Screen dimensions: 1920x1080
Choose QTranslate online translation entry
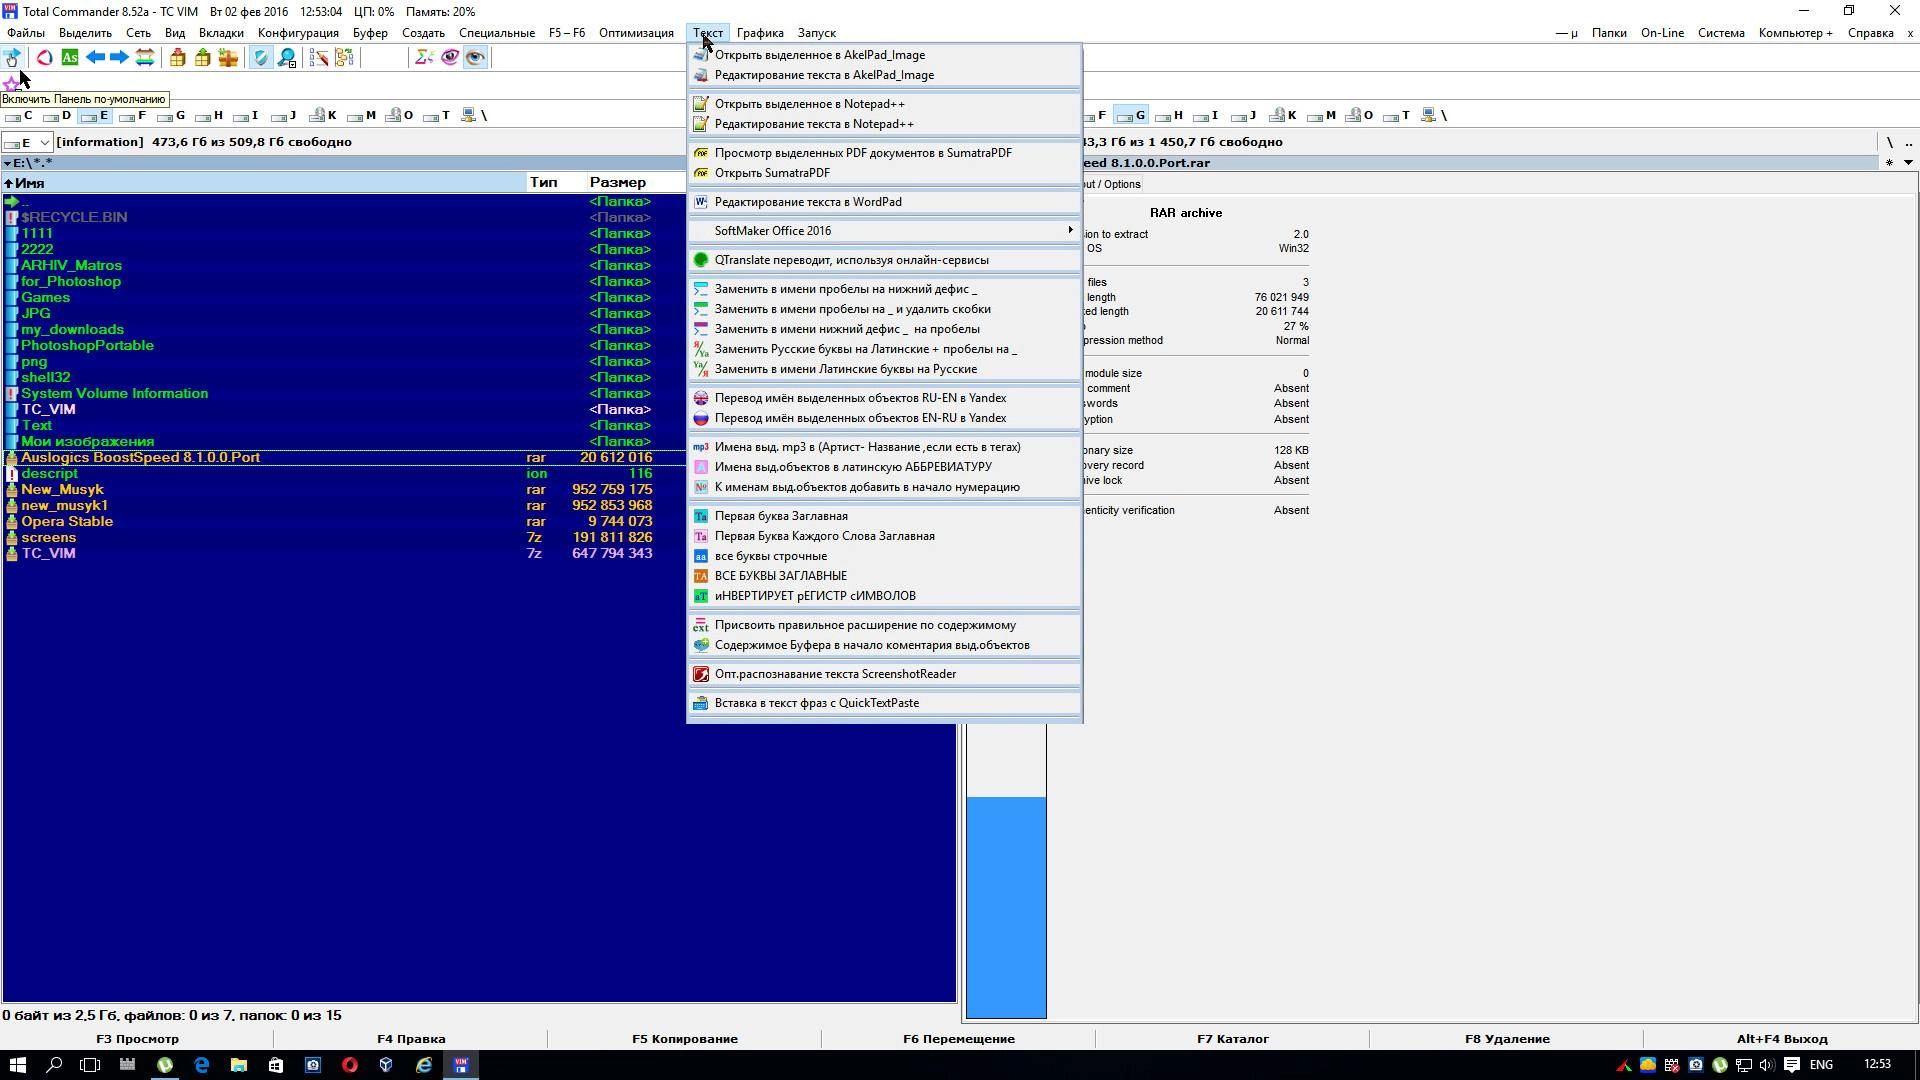(884, 260)
